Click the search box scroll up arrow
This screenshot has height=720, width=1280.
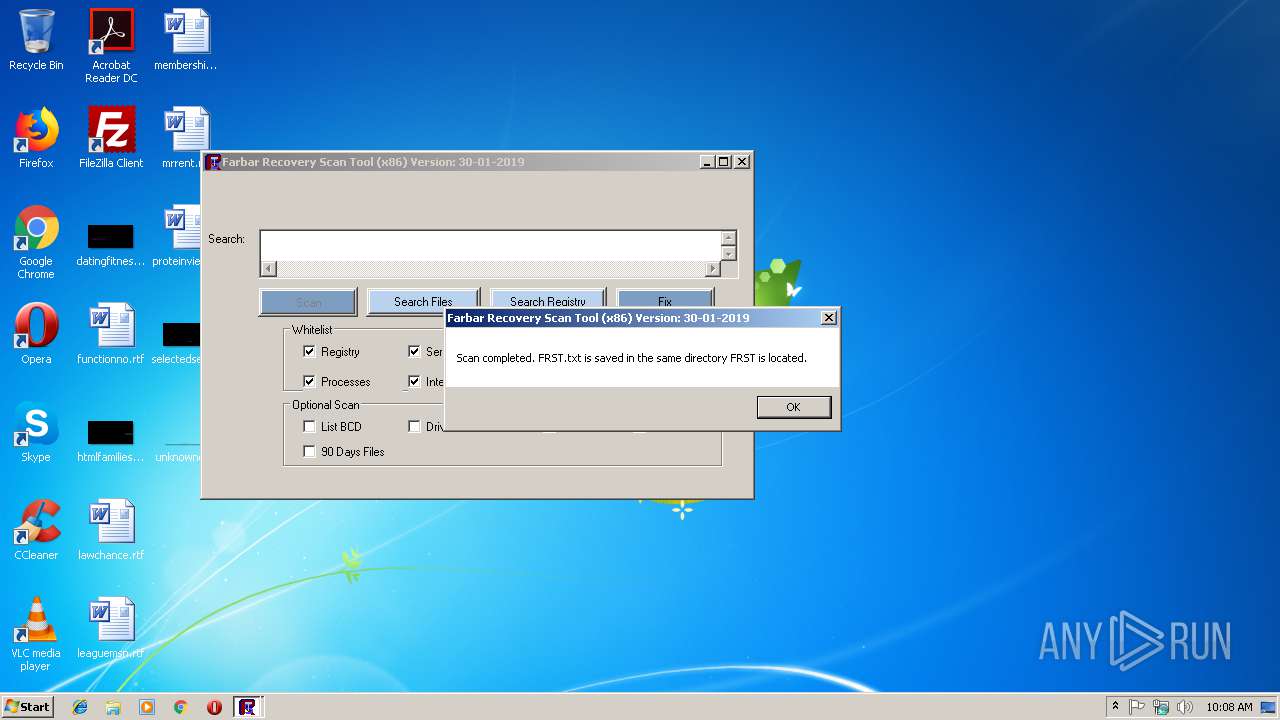point(728,238)
